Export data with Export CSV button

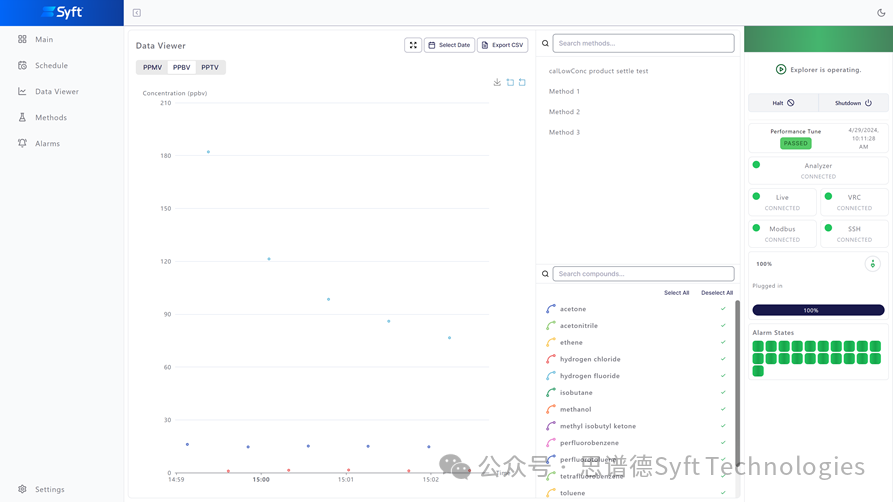point(502,45)
